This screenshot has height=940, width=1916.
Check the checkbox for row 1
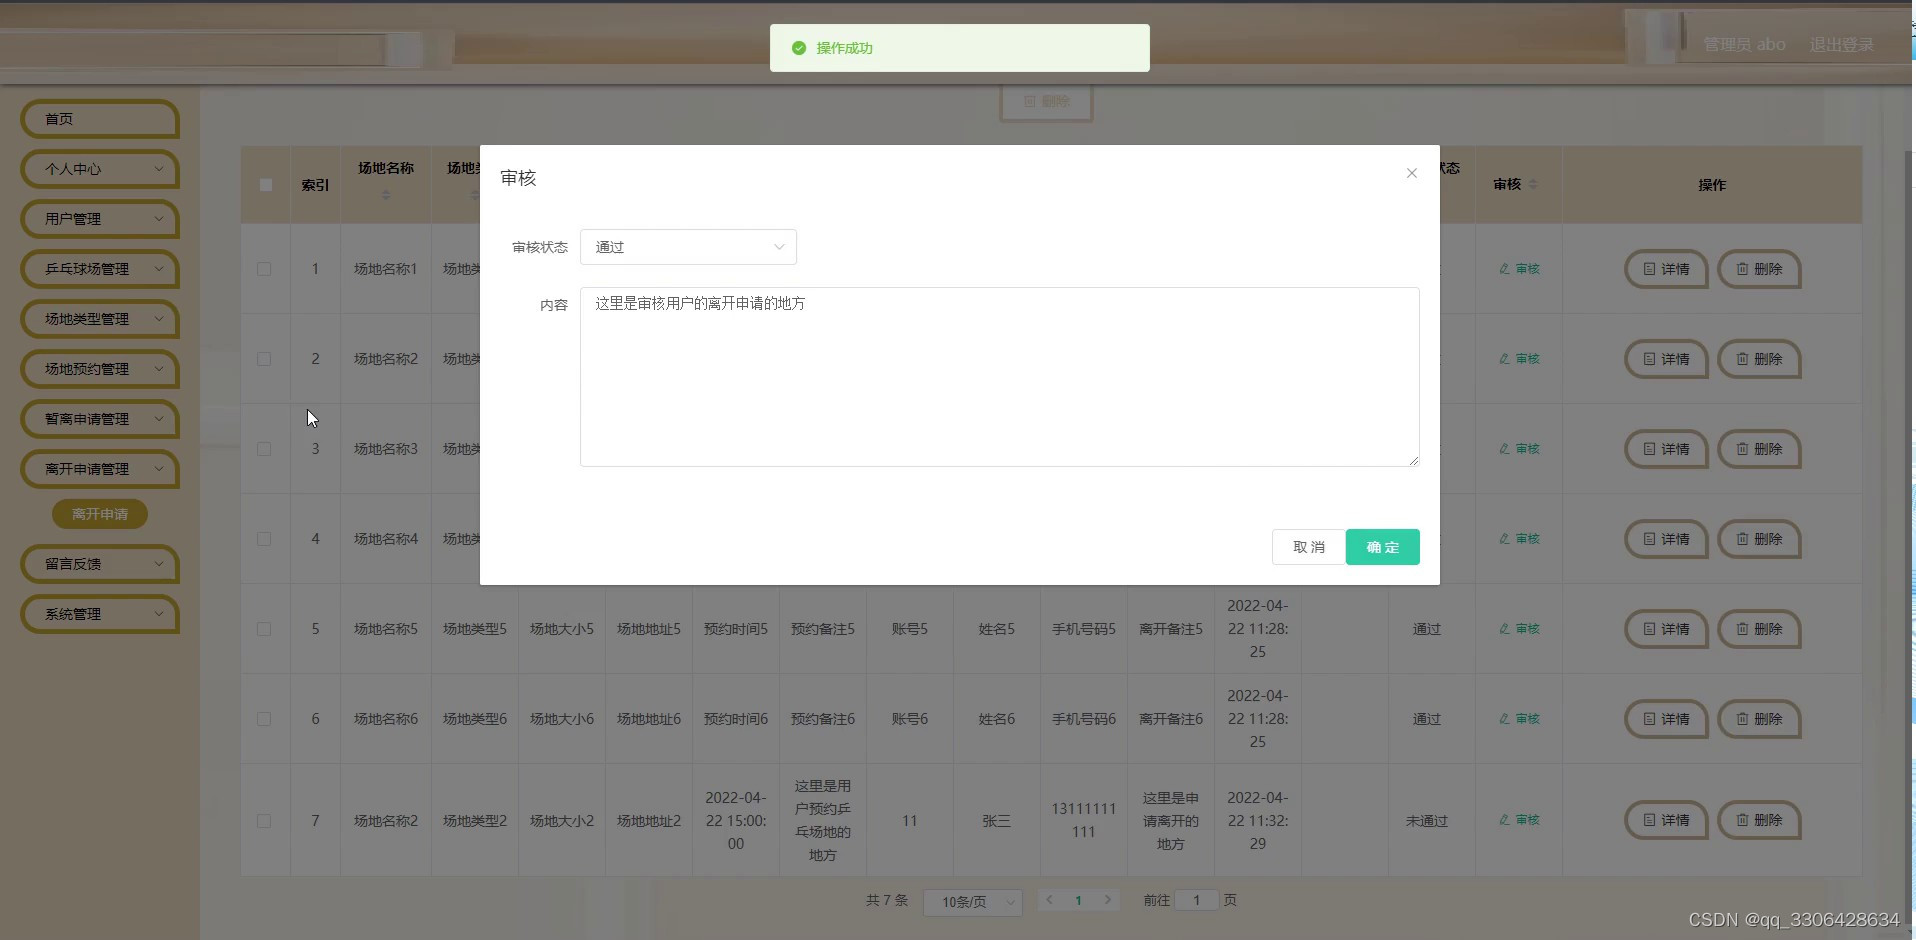(x=264, y=269)
